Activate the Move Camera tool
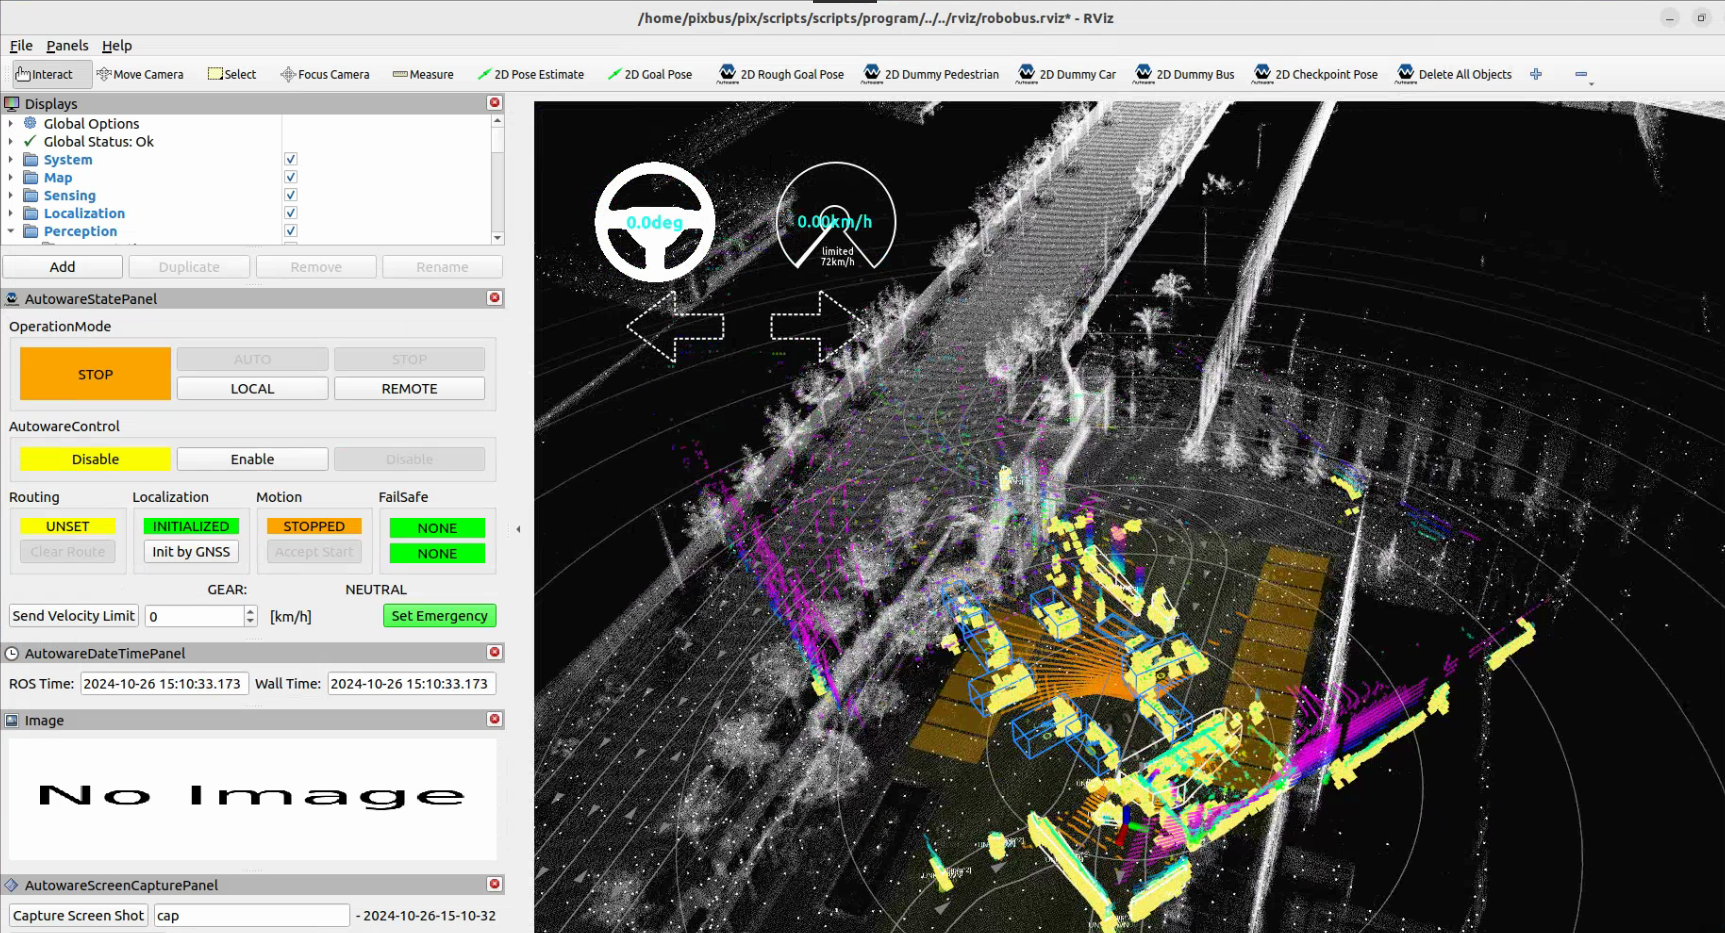1725x933 pixels. (x=140, y=74)
